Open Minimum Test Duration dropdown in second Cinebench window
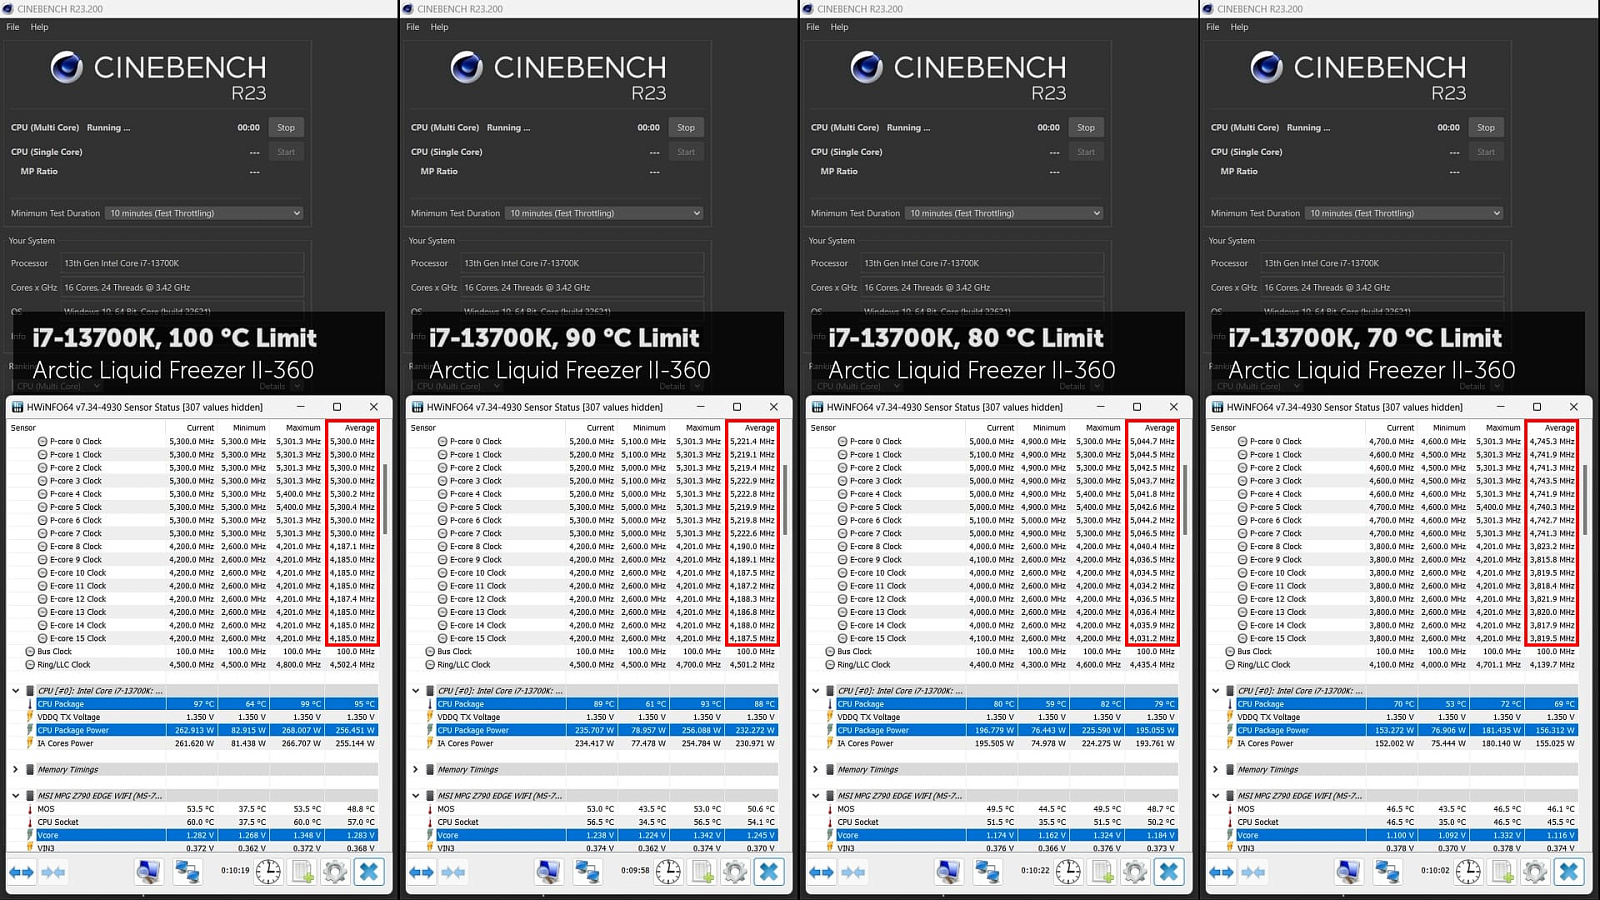The image size is (1600, 900). tap(604, 213)
